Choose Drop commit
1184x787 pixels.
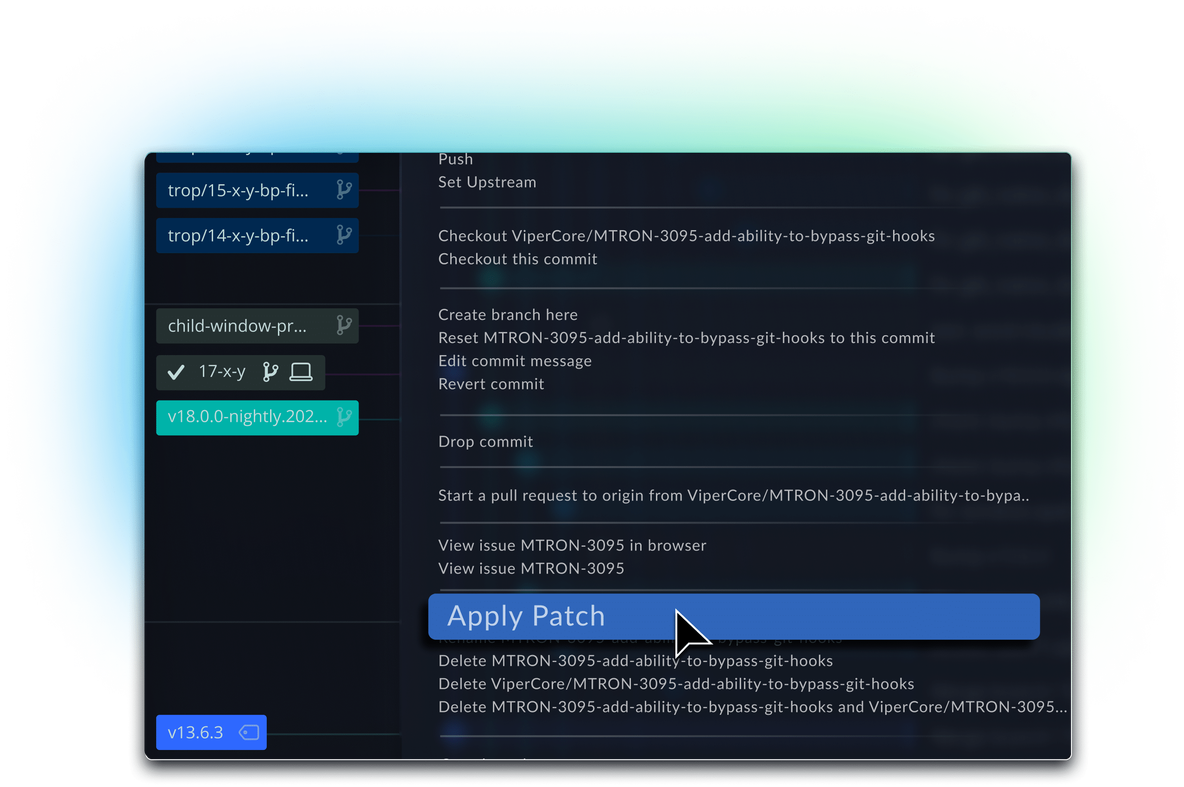click(x=486, y=442)
